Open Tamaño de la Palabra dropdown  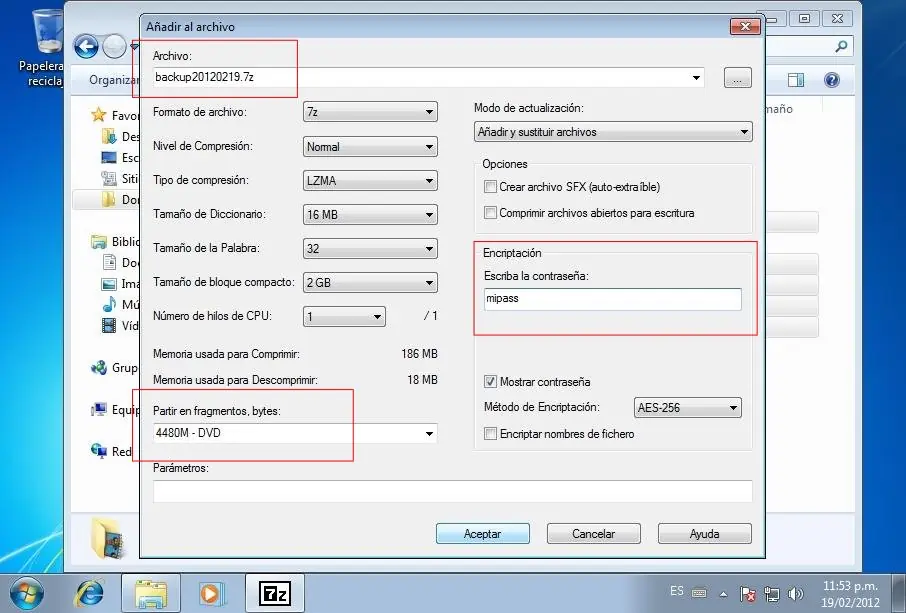pyautogui.click(x=370, y=248)
